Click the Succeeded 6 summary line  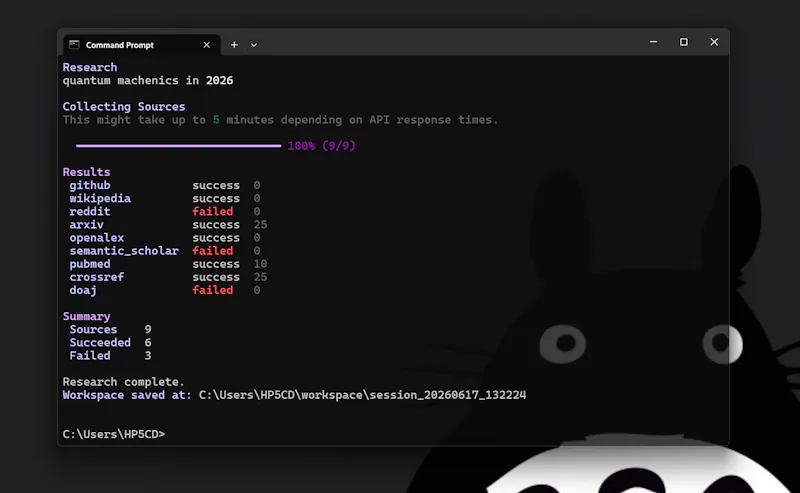tap(110, 343)
